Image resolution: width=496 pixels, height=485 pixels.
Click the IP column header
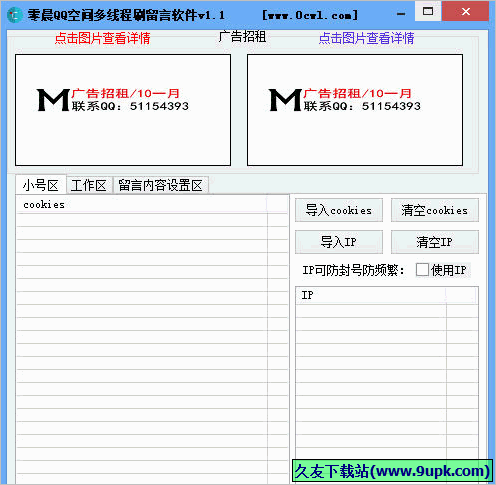[371, 295]
